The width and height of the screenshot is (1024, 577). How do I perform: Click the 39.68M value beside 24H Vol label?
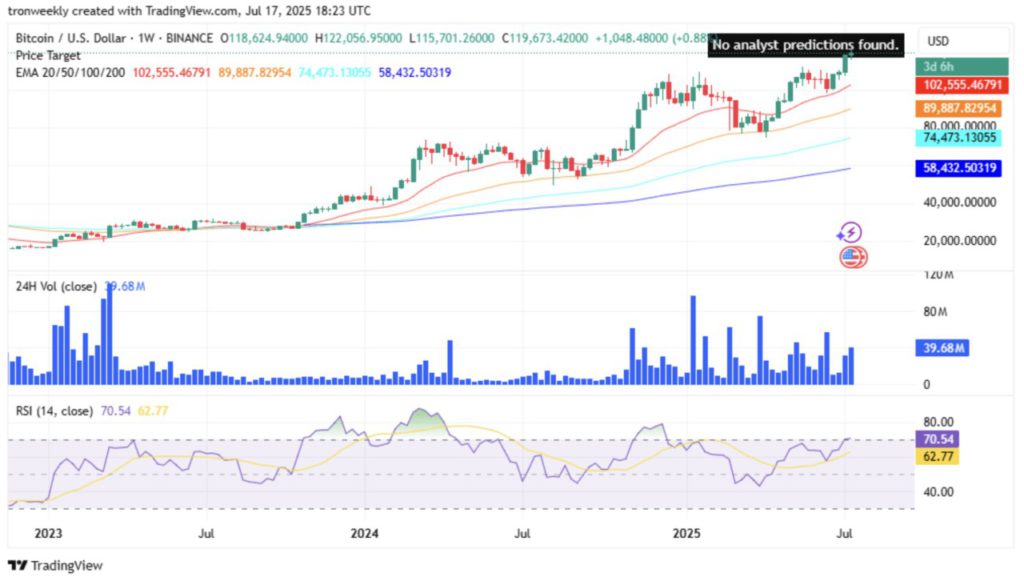[125, 287]
